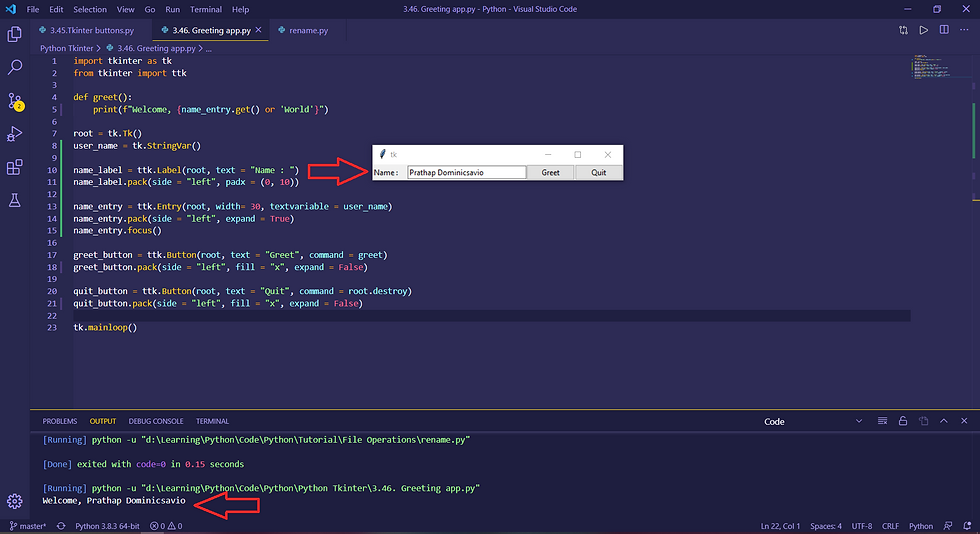Maximize the tk window
The image size is (980, 534).
coord(578,154)
